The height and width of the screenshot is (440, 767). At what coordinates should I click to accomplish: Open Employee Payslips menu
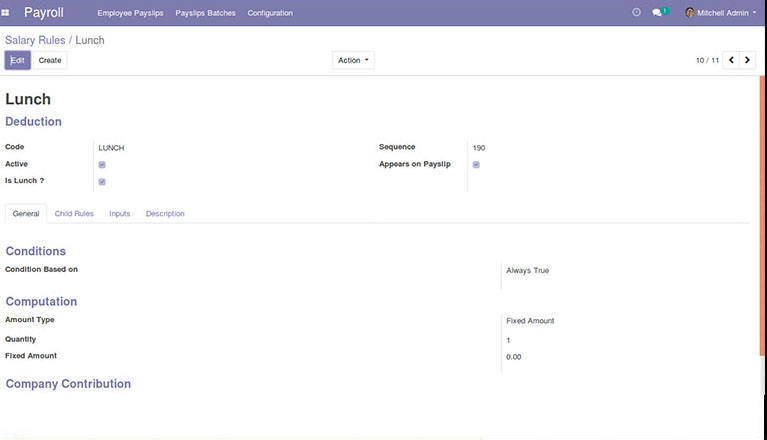(130, 13)
